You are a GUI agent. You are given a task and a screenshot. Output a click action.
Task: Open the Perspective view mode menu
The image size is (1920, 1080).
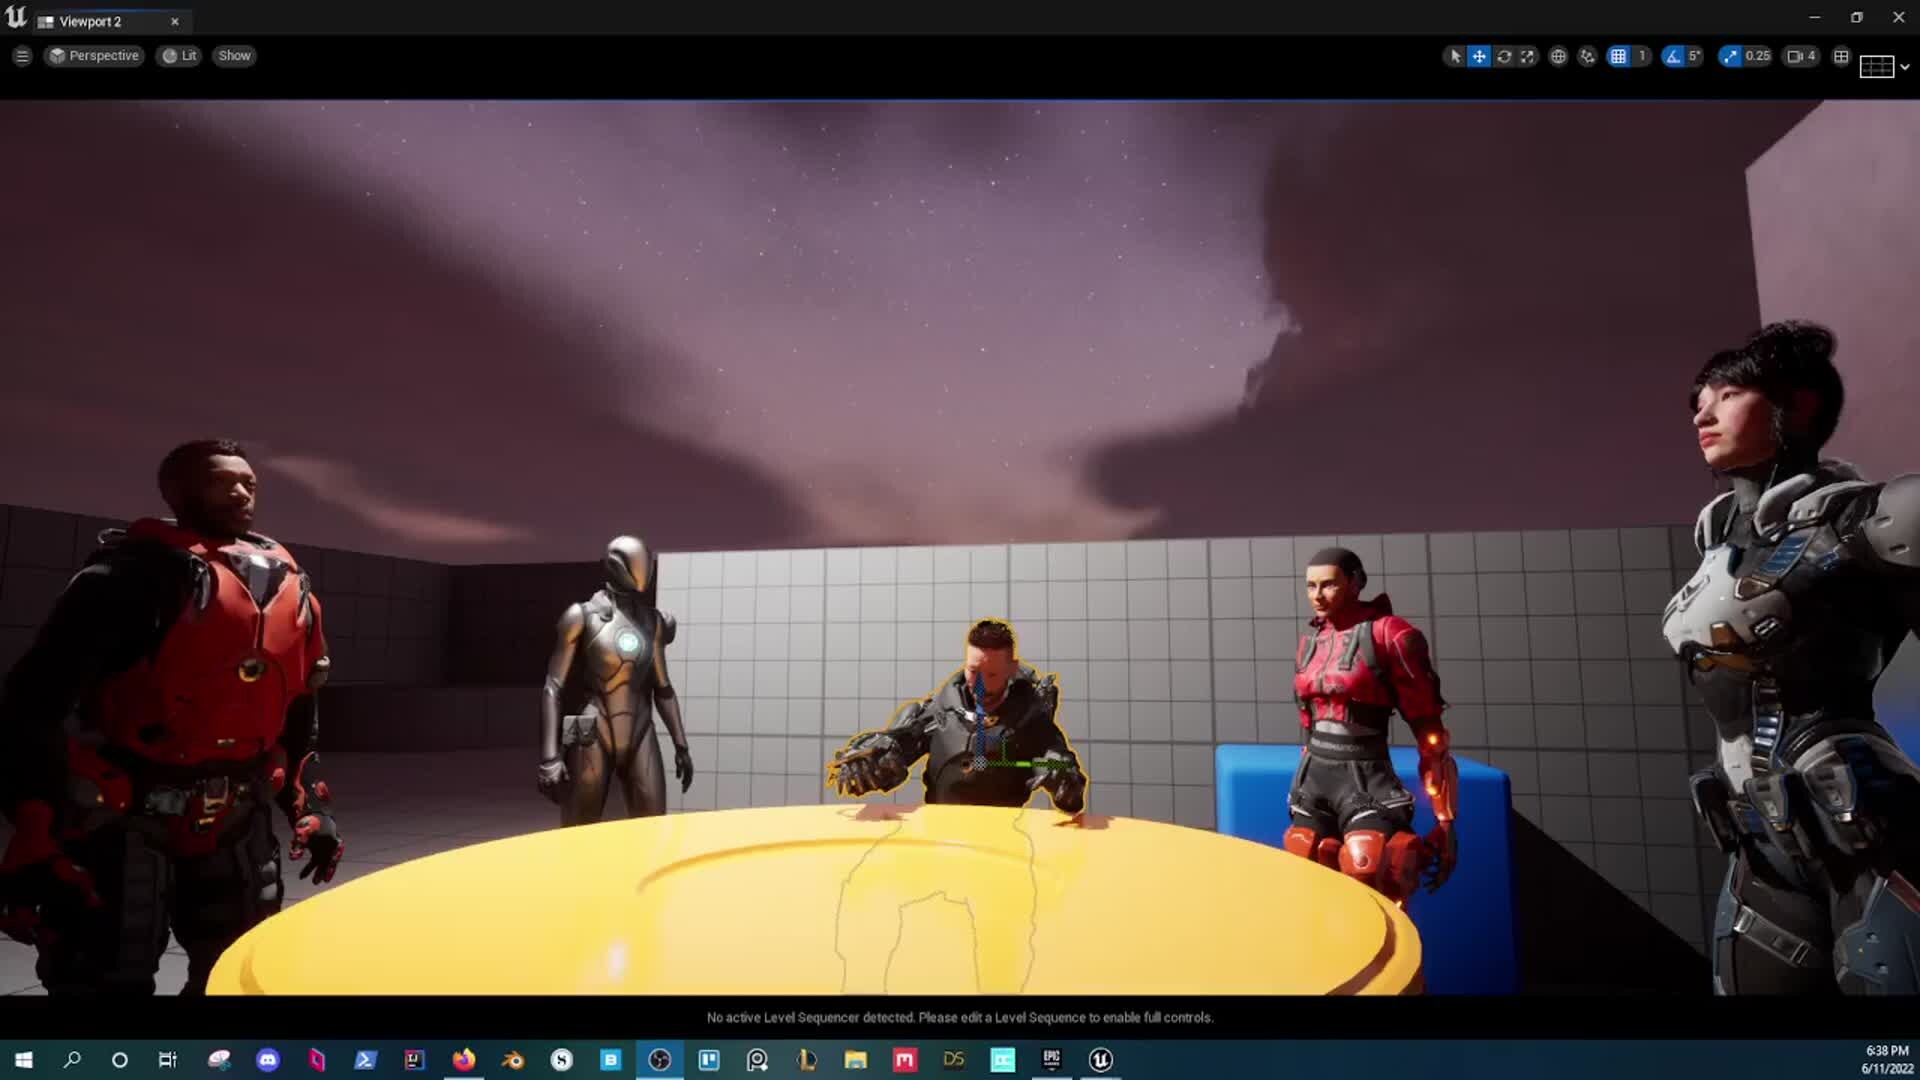pyautogui.click(x=94, y=56)
